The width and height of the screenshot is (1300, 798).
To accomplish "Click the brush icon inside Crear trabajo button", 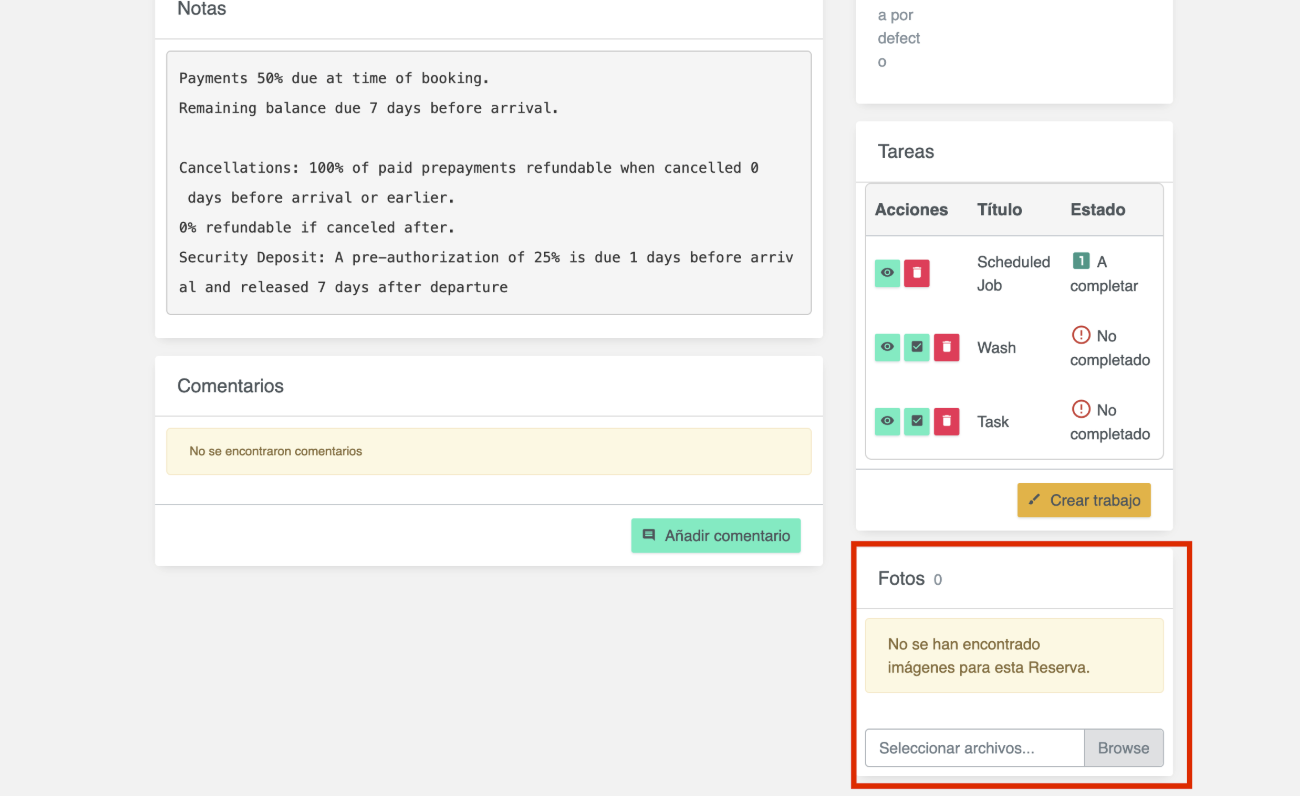I will 1035,500.
